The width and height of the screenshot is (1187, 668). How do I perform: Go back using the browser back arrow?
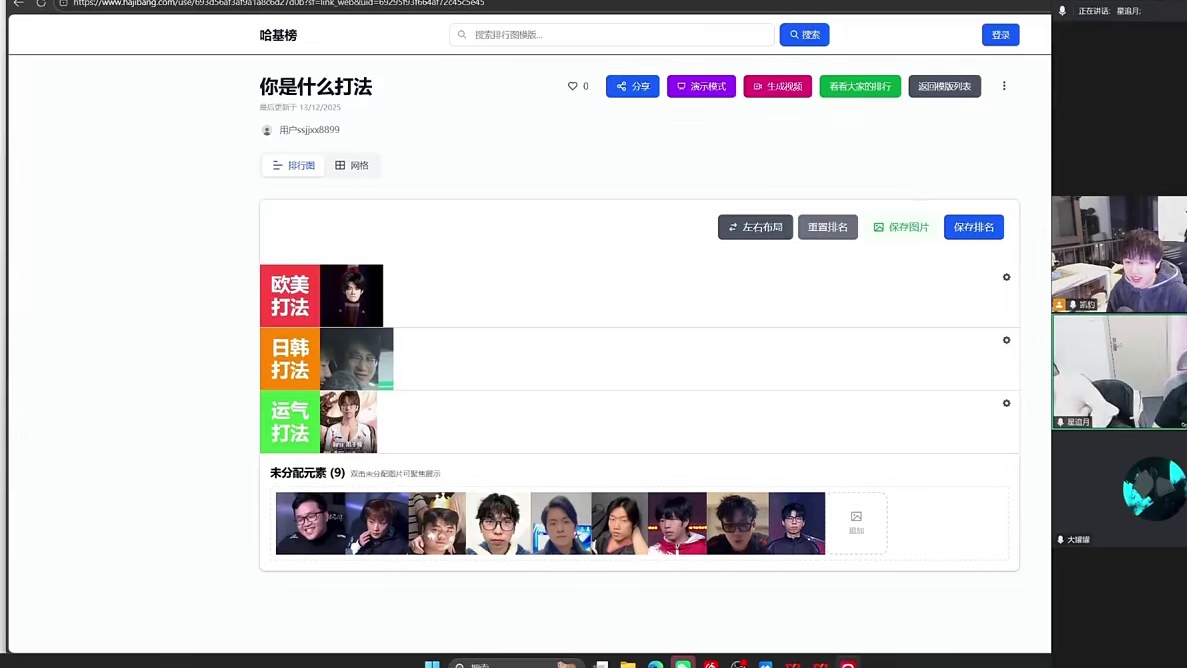click(17, 3)
